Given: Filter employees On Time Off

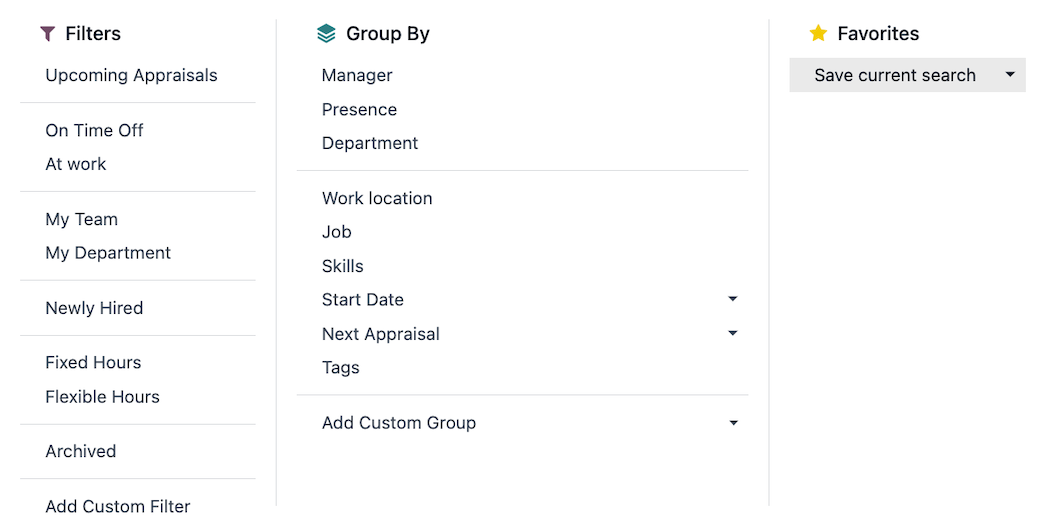Looking at the screenshot, I should point(94,131).
